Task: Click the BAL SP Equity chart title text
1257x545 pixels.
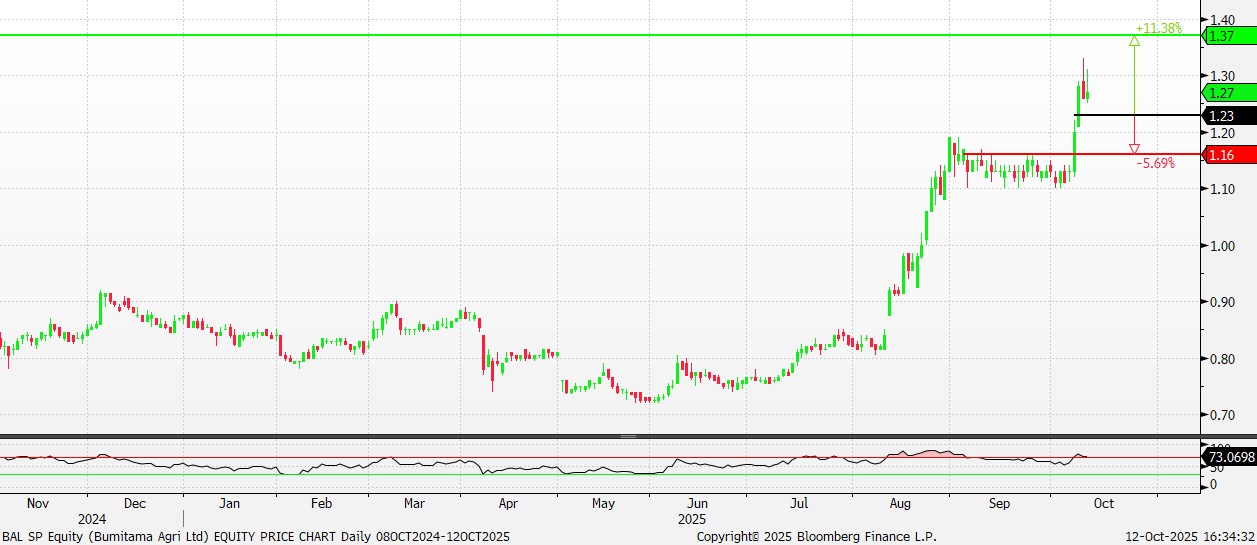Action: pyautogui.click(x=256, y=537)
